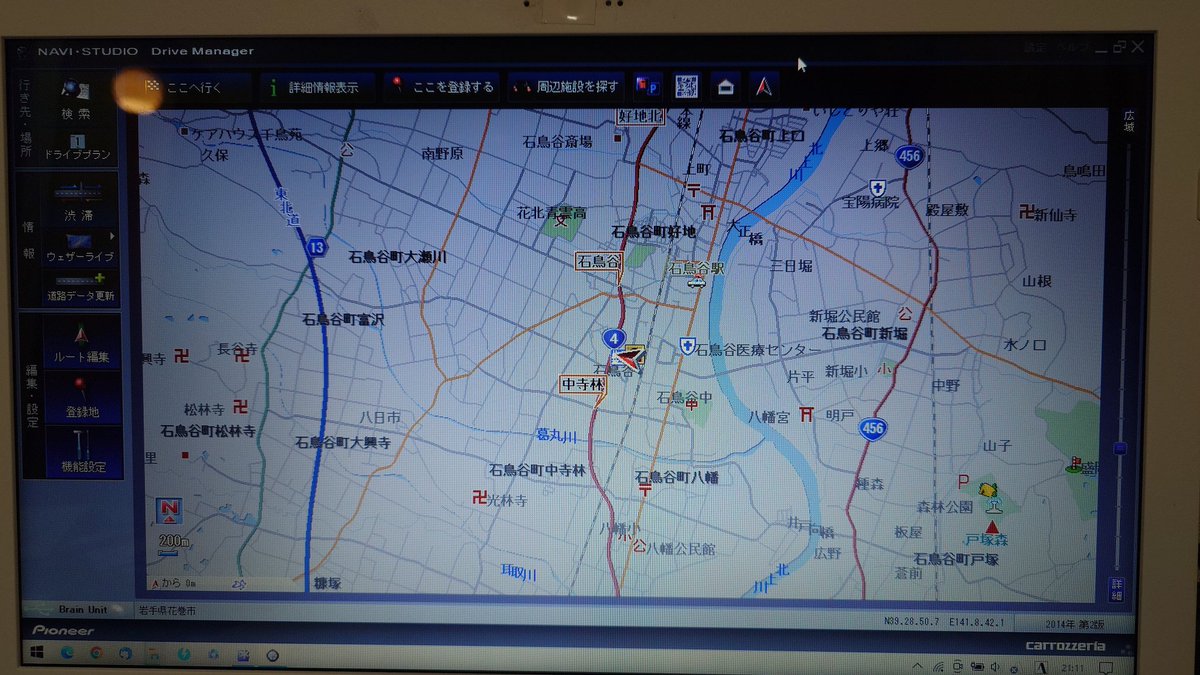This screenshot has width=1200, height=675.
Task: Click the ここへ行く (Go Here) button
Action: point(195,88)
